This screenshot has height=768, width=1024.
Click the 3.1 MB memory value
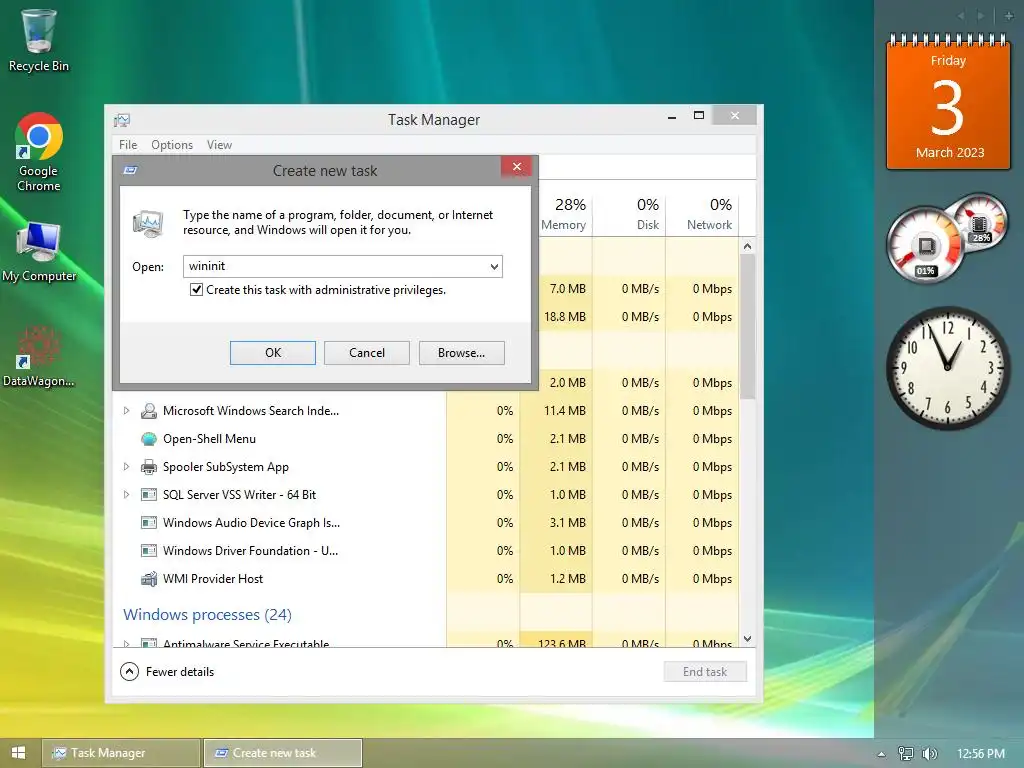[568, 522]
